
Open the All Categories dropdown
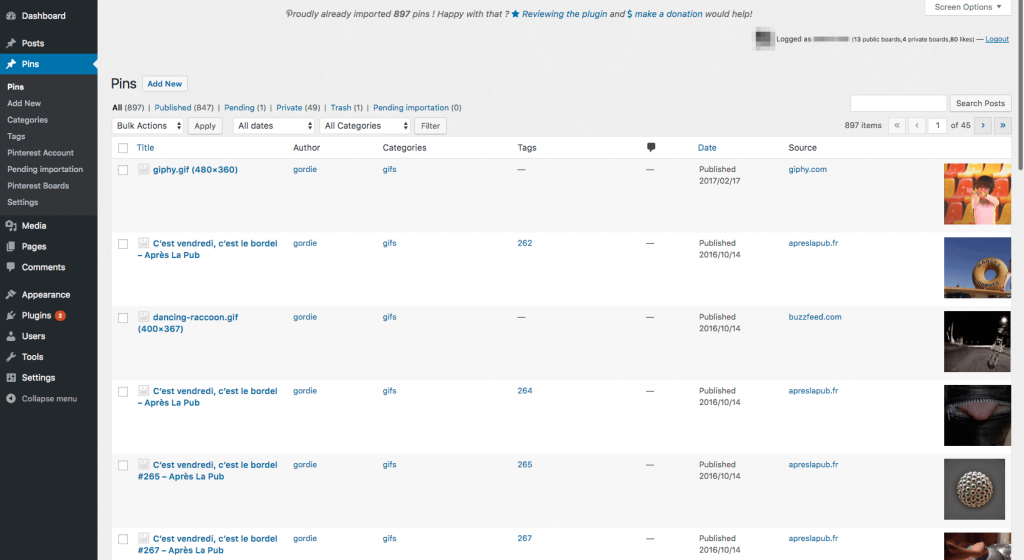pyautogui.click(x=365, y=126)
